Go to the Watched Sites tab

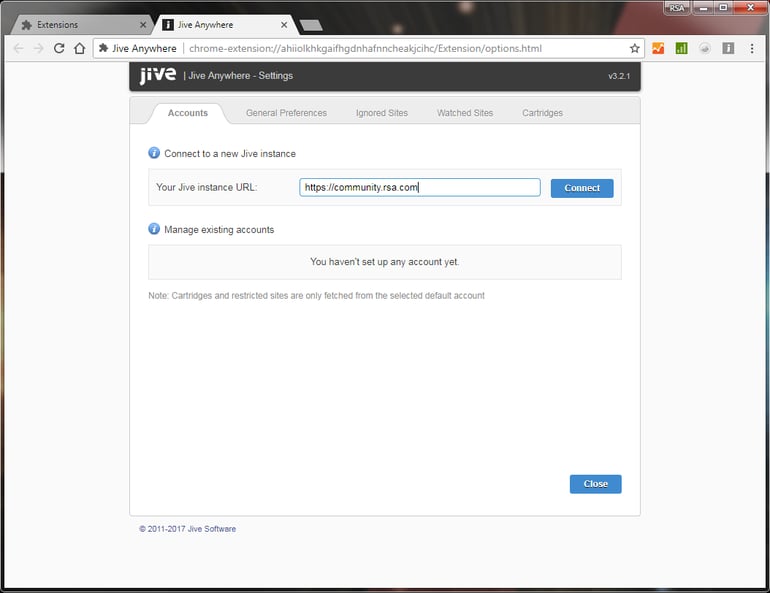(x=465, y=113)
